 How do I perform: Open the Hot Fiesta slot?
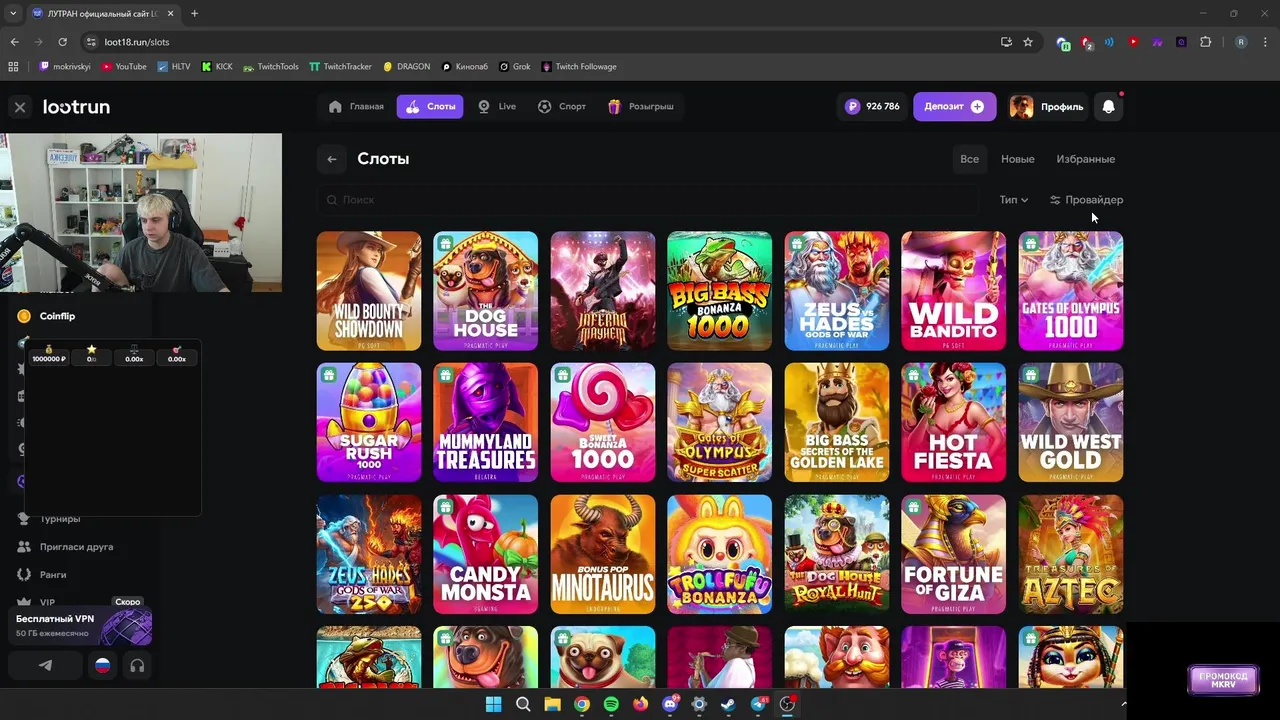tap(954, 422)
